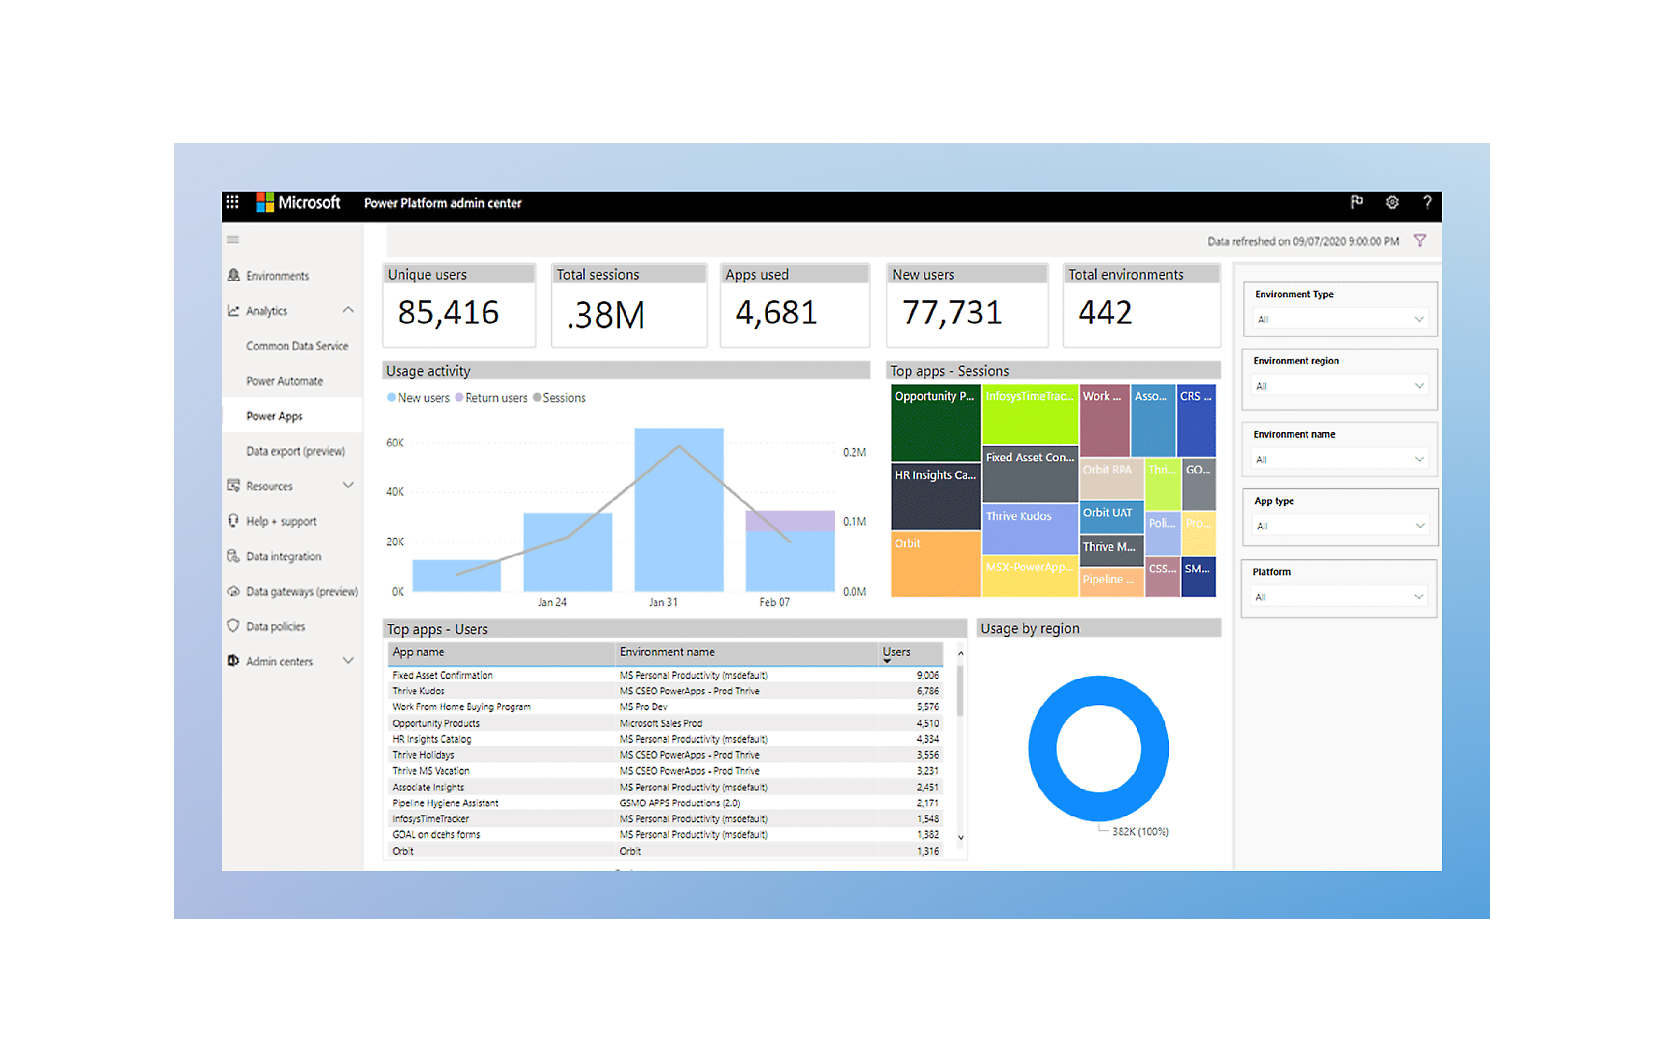
Task: Open Common Data Service analytics
Action: (297, 346)
